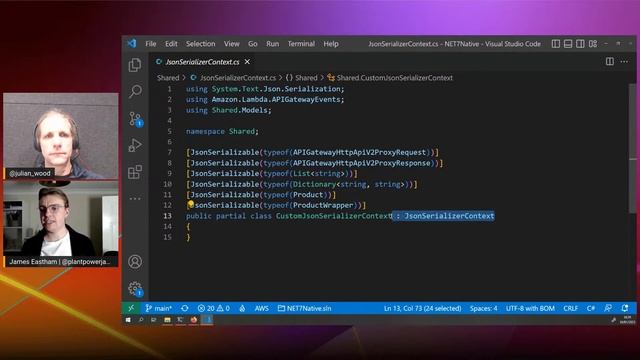The height and width of the screenshot is (360, 640).
Task: Click the flame icon in status bar
Action: 242,308
